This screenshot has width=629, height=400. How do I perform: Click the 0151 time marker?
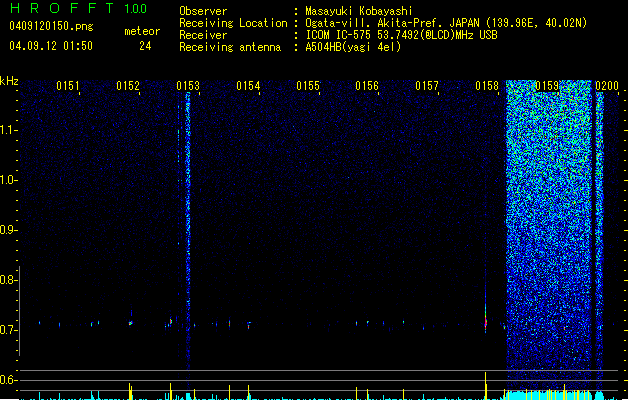tap(68, 86)
